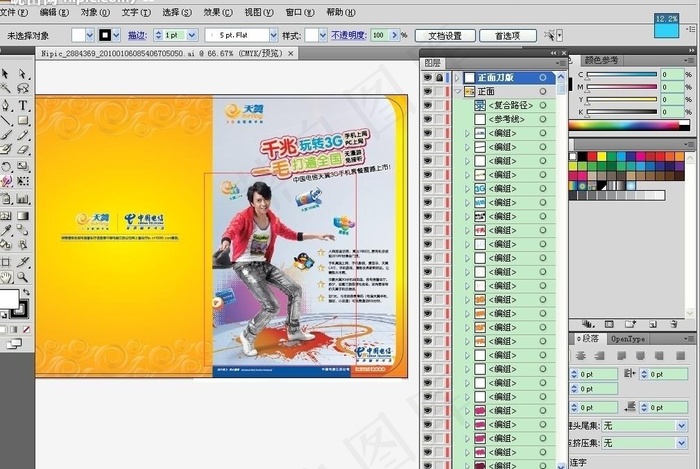
Task: Open the 对象 menu
Action: [95, 12]
